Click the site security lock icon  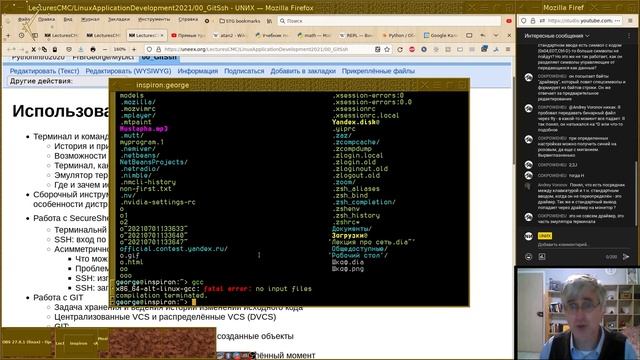click(158, 49)
